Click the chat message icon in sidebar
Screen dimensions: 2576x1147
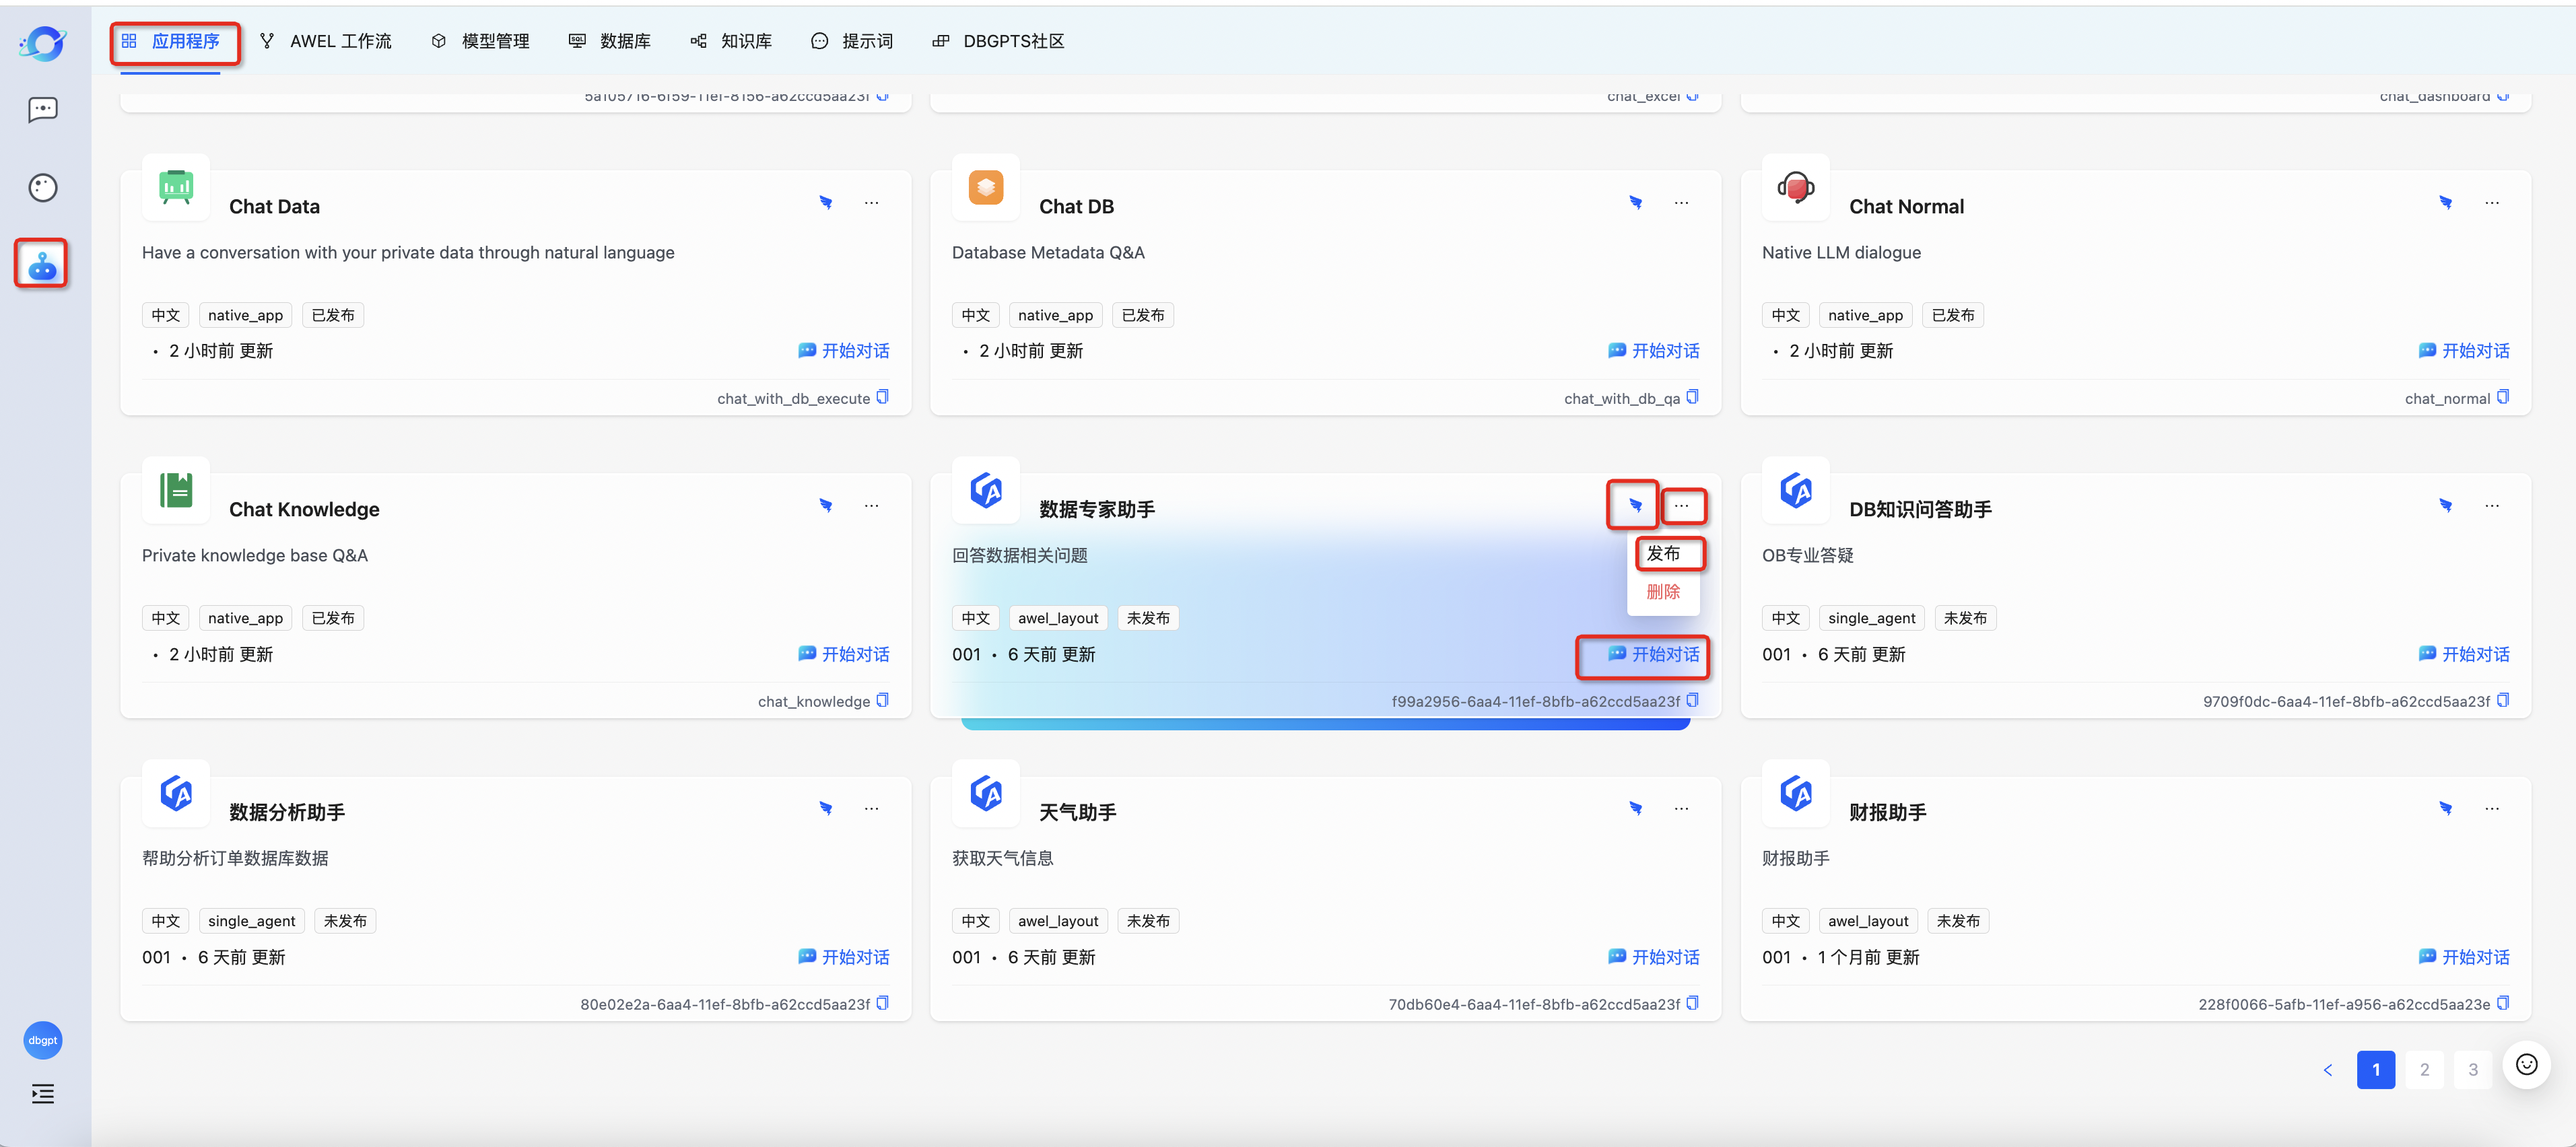coord(42,109)
